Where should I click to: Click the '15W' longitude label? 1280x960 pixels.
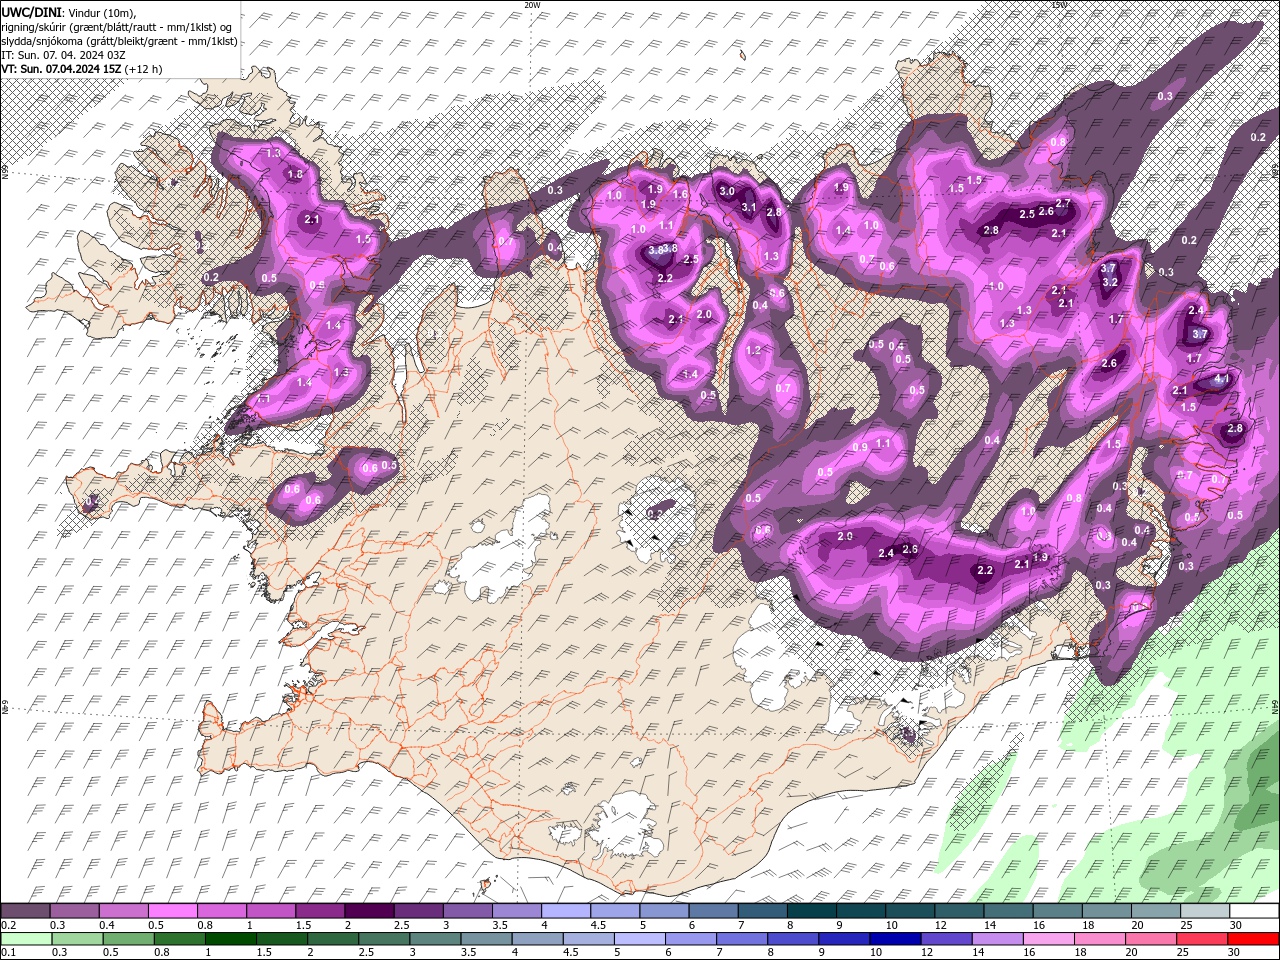click(x=1059, y=5)
